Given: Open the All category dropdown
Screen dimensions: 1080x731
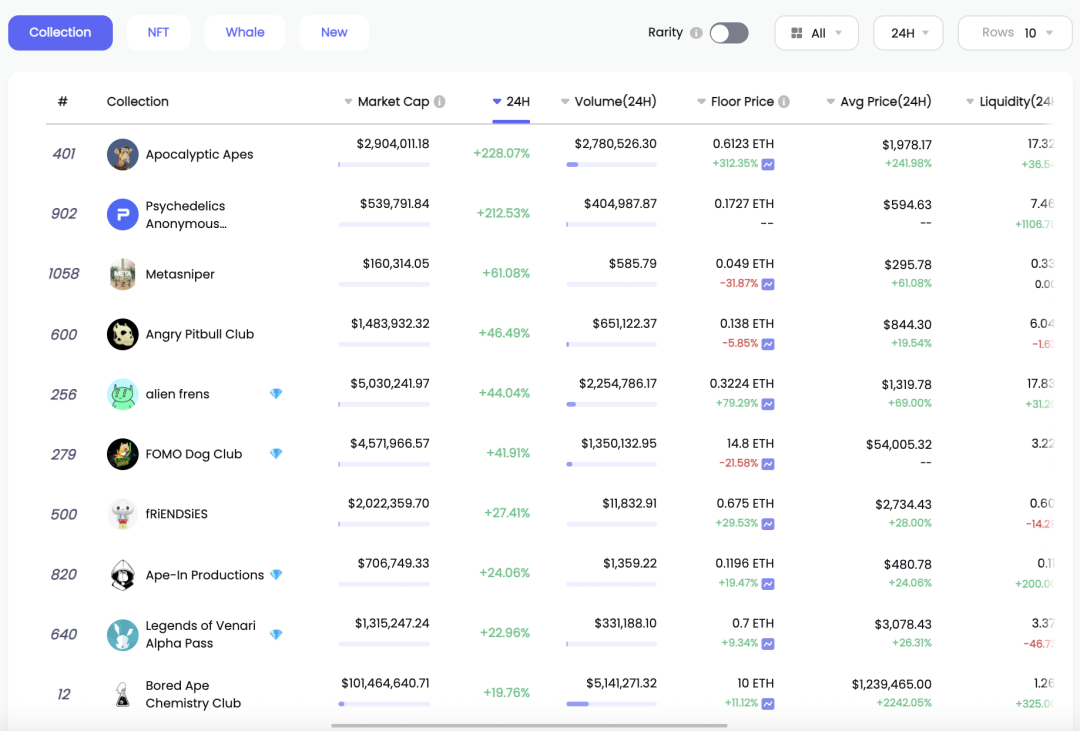Looking at the screenshot, I should [816, 33].
